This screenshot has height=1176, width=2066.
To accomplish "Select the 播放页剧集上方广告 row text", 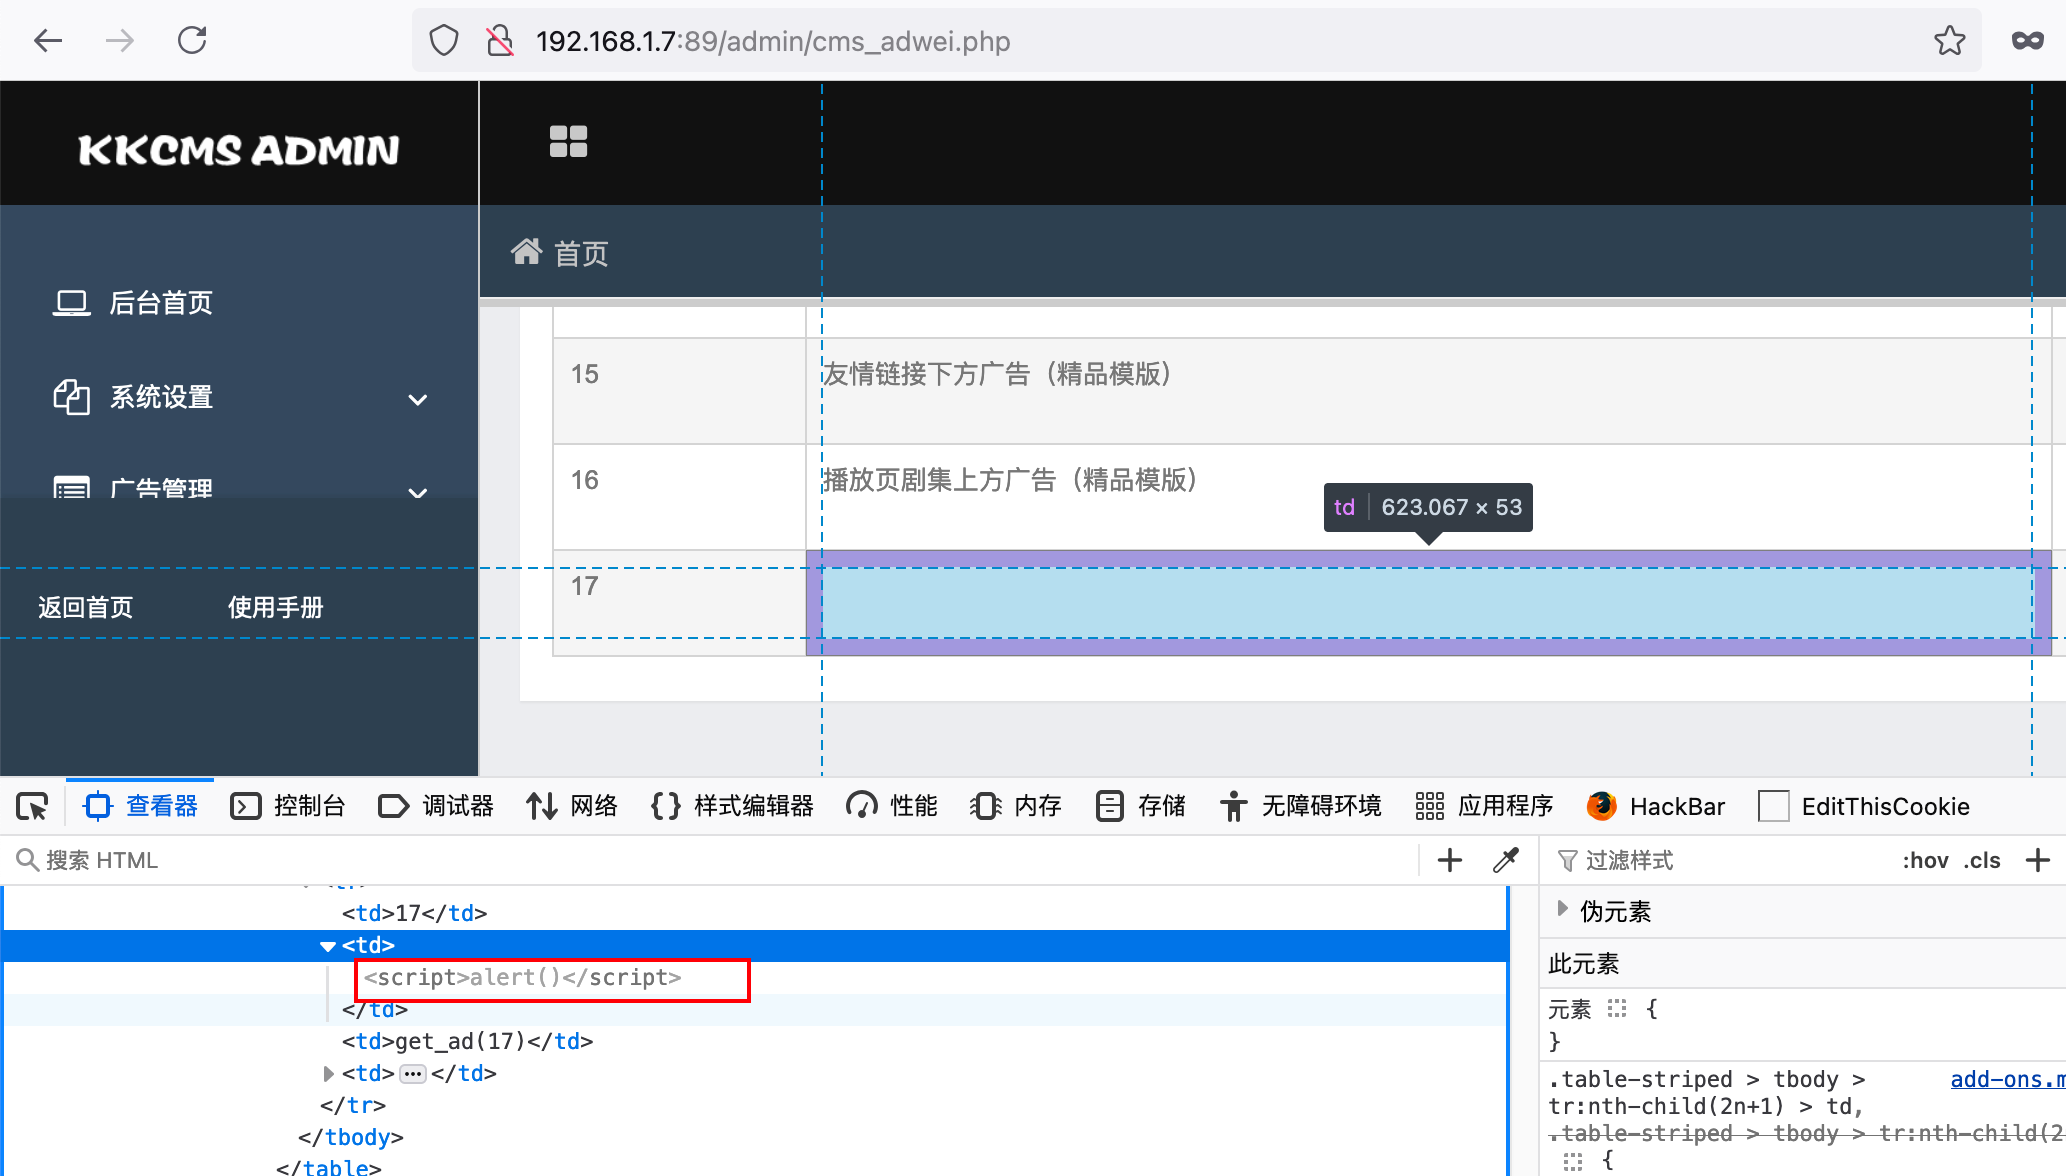I will 1010,480.
